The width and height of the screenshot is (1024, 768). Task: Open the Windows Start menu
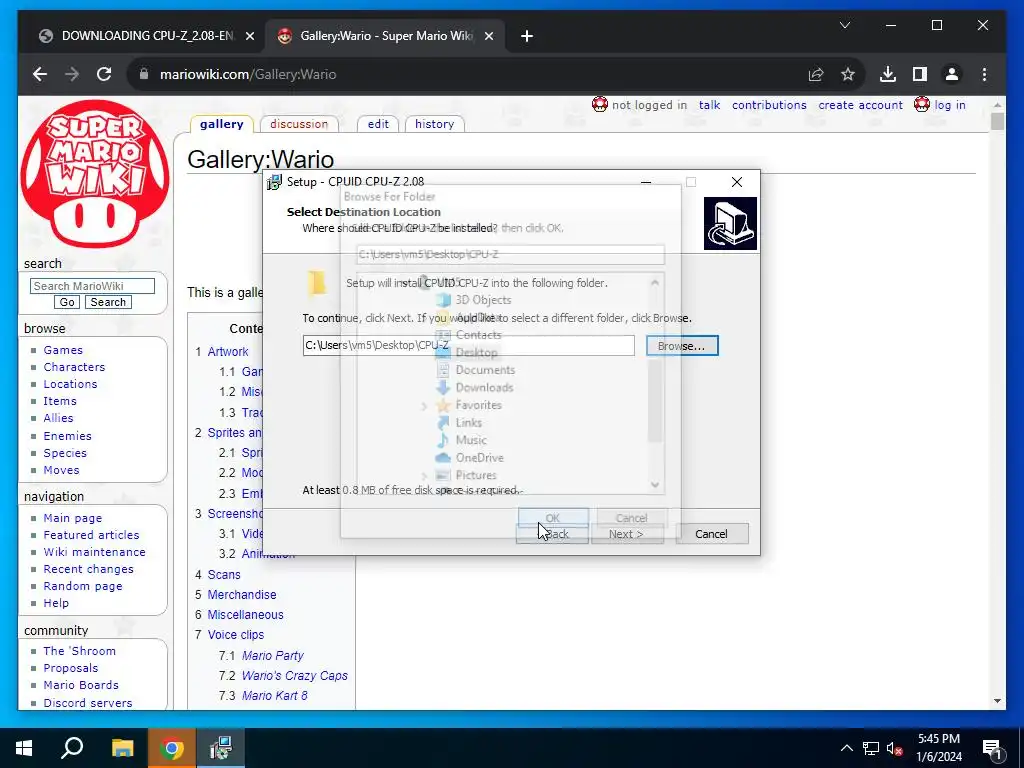tap(24, 748)
